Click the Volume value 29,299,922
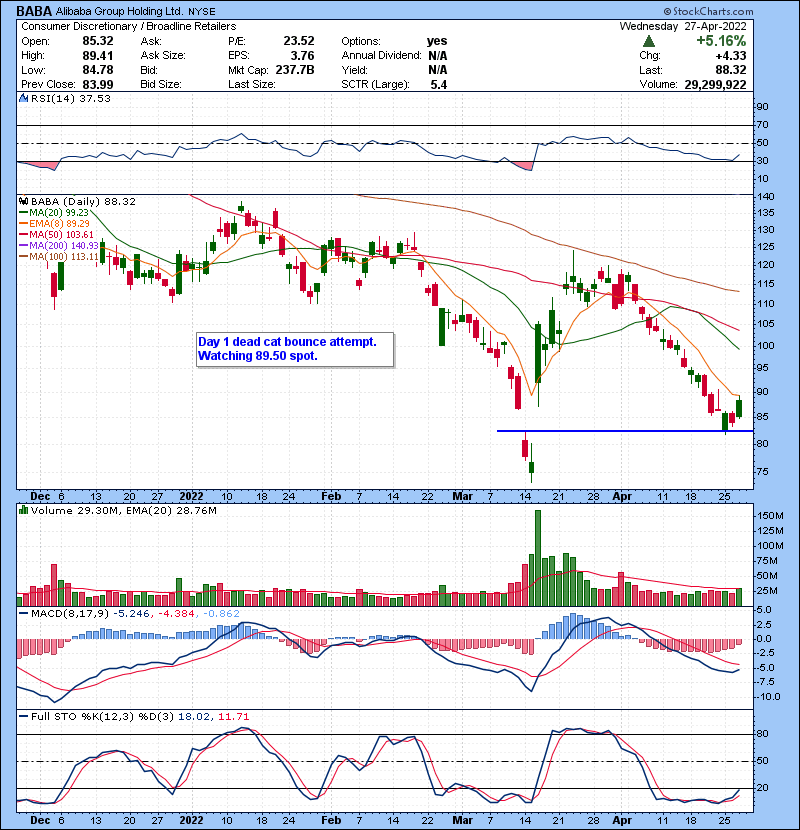Viewport: 800px width, 830px height. [x=715, y=84]
